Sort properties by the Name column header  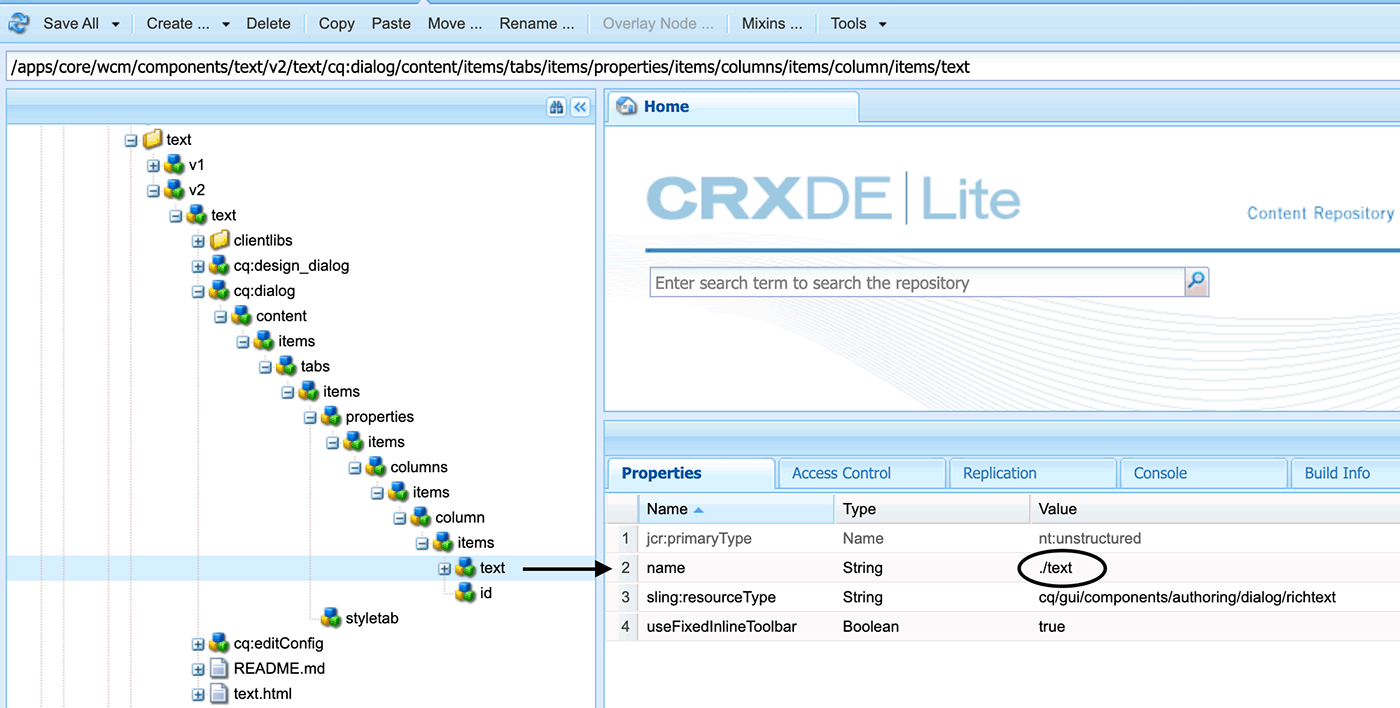[x=667, y=509]
